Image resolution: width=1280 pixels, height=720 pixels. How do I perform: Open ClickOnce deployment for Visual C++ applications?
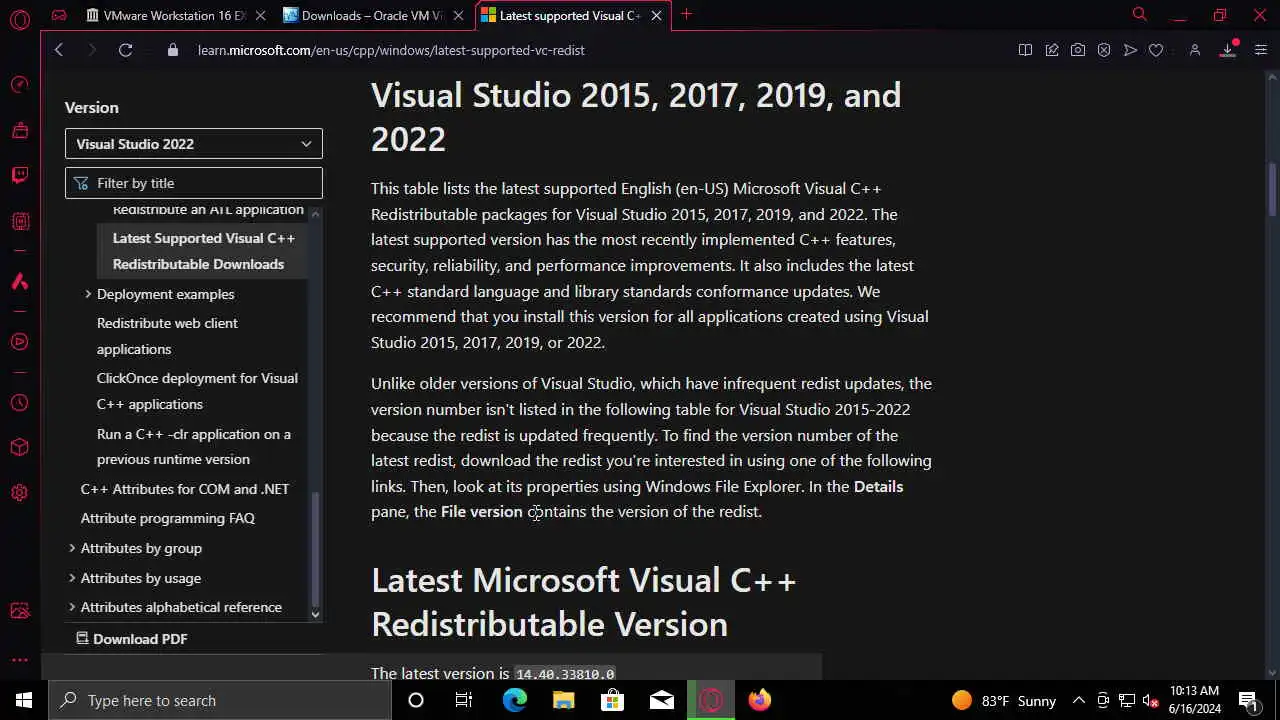(197, 391)
